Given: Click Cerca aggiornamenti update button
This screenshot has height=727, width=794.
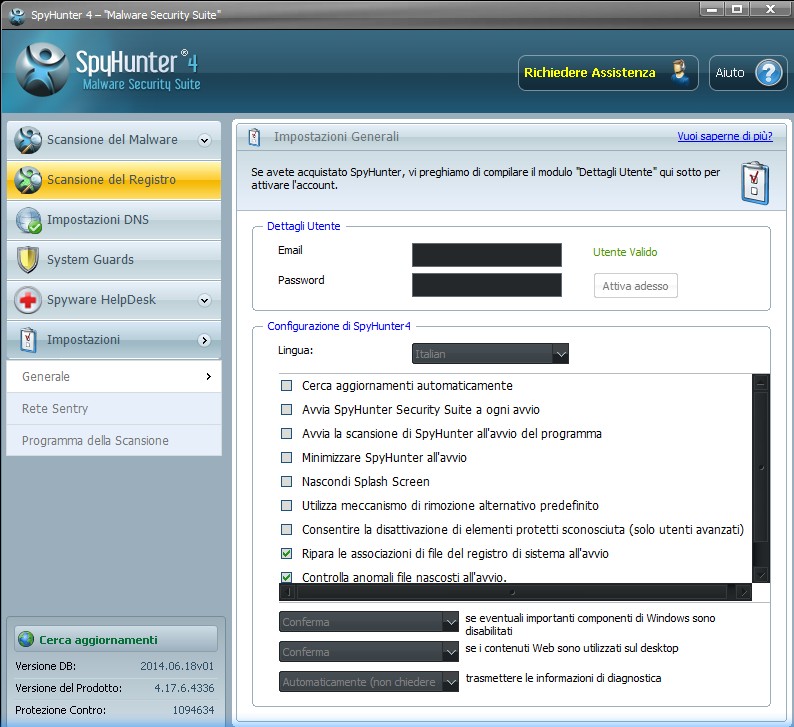Looking at the screenshot, I should (116, 639).
